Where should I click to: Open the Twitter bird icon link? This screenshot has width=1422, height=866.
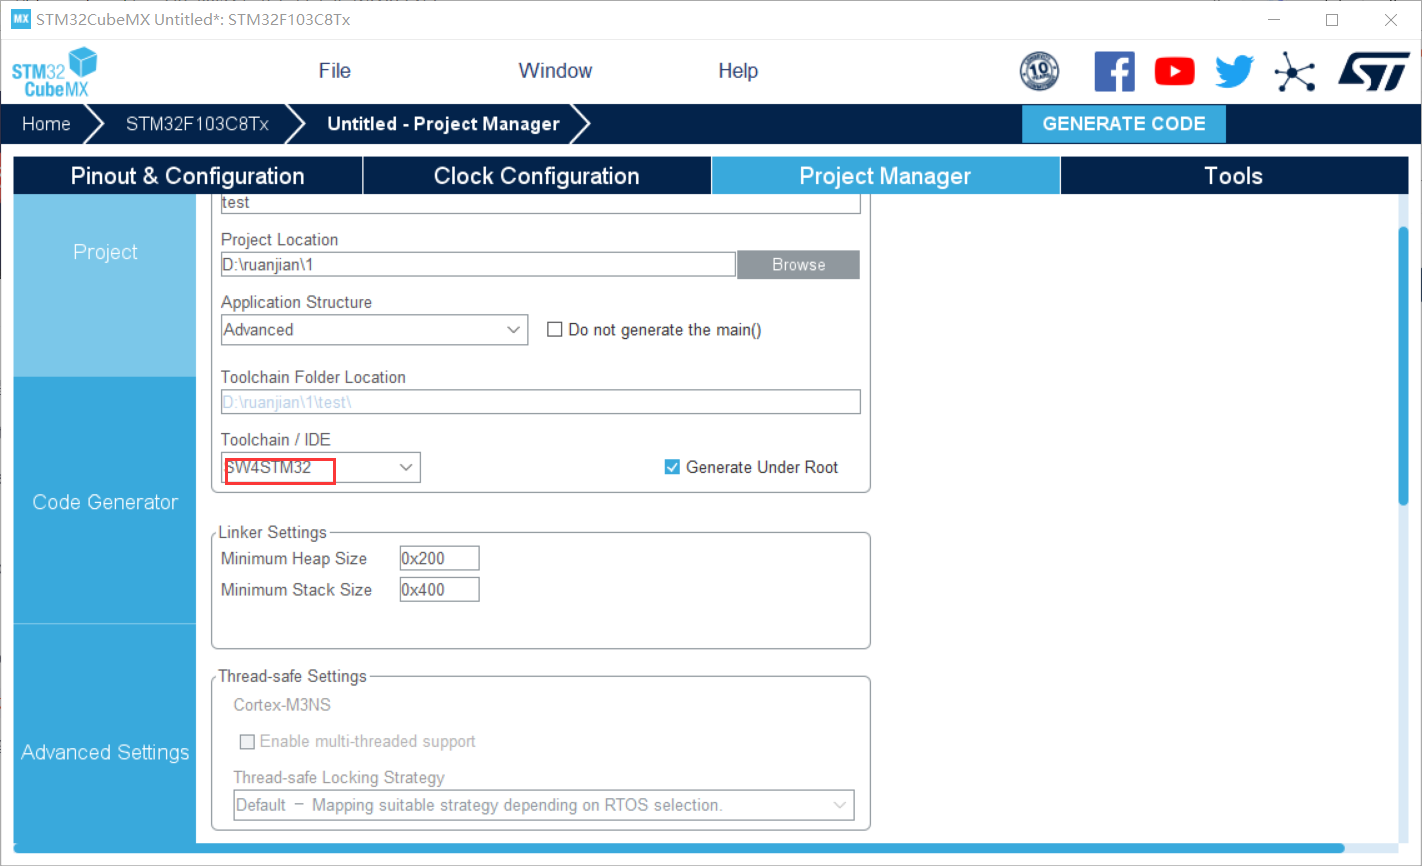pyautogui.click(x=1234, y=72)
